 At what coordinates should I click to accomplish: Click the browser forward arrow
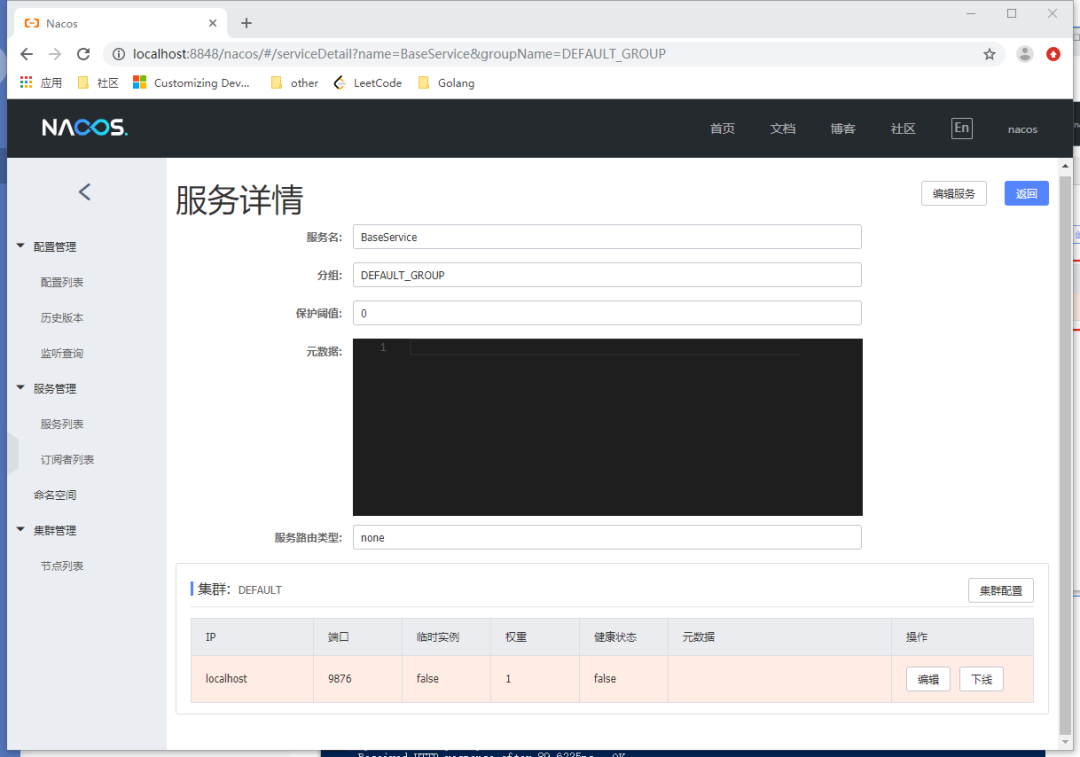55,54
